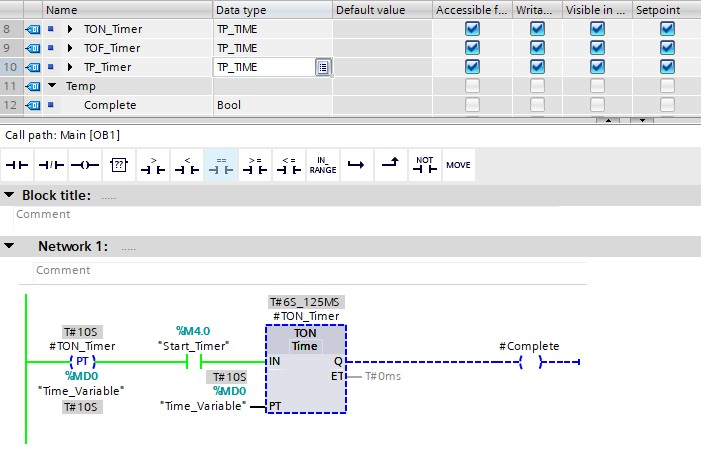Insert an empty box instruction

(x=118, y=164)
